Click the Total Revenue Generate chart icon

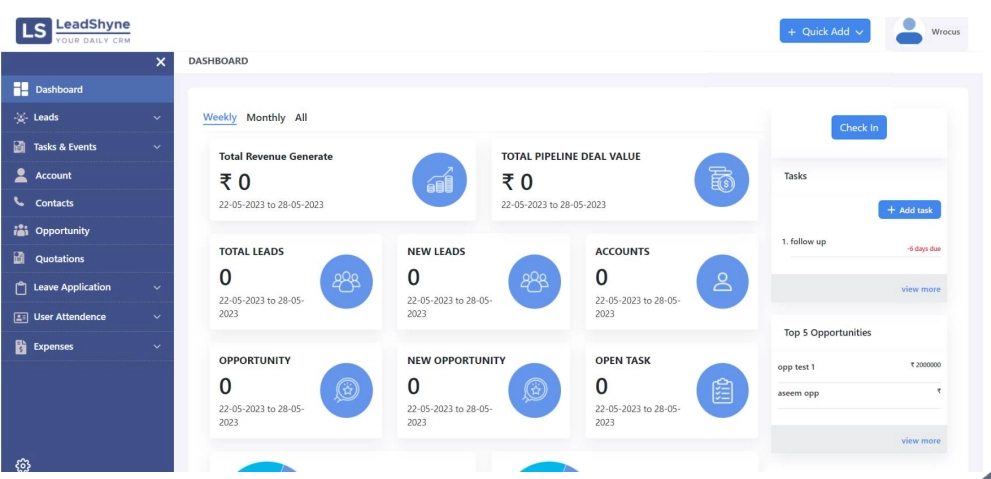tap(439, 180)
